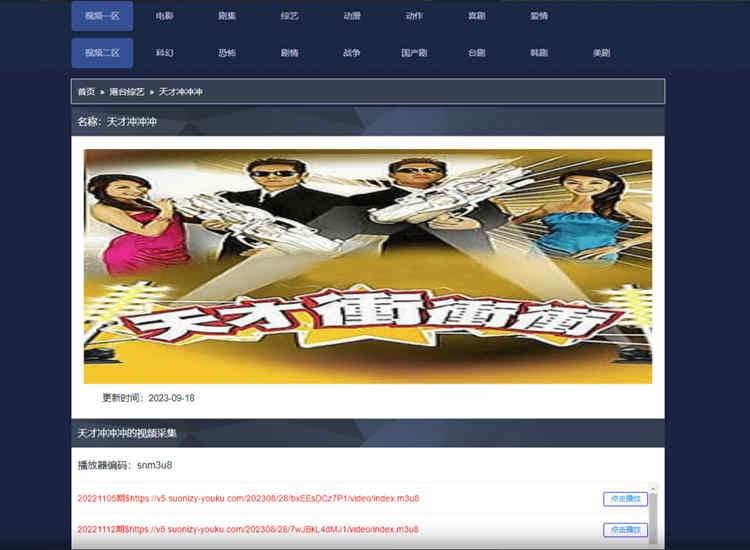750x550 pixels.
Task: Select the 剧集 navigation item
Action: [227, 16]
